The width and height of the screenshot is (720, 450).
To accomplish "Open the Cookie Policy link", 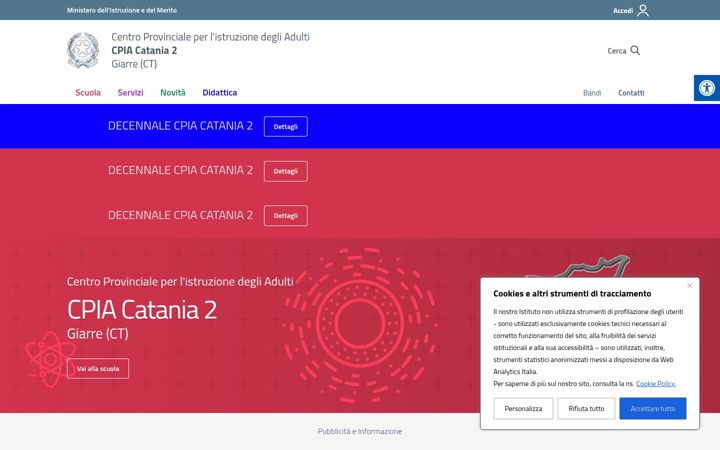I will tap(656, 383).
